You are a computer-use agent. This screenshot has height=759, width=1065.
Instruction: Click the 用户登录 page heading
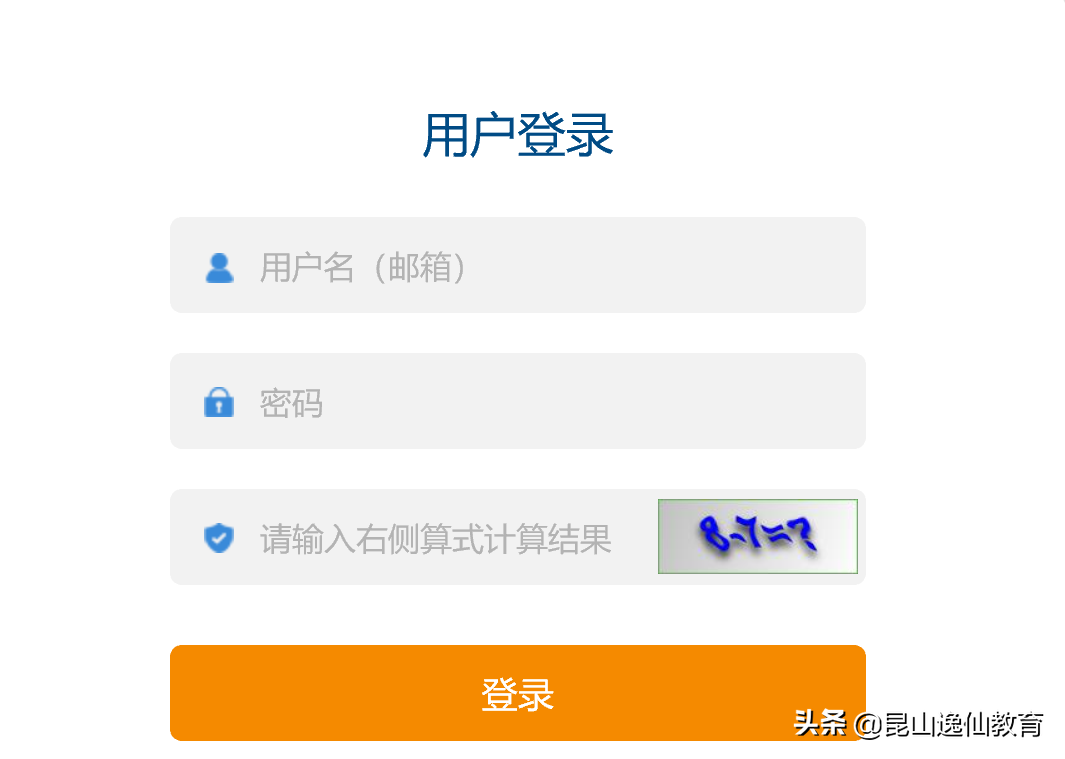pyautogui.click(x=518, y=135)
